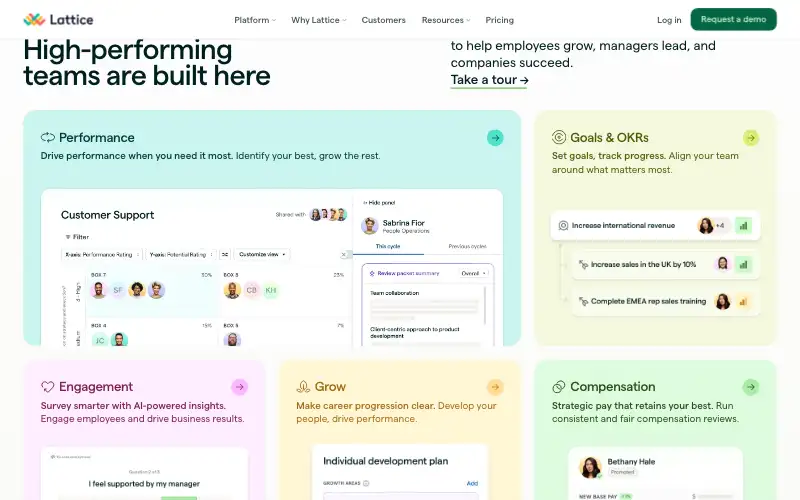Click the Compensation coin icon
The height and width of the screenshot is (500, 800).
[x=559, y=387]
